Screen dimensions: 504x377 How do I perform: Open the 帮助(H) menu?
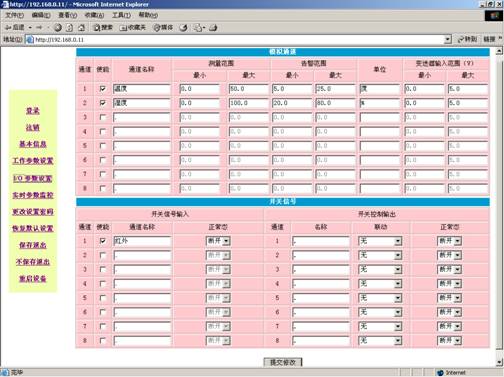click(148, 15)
